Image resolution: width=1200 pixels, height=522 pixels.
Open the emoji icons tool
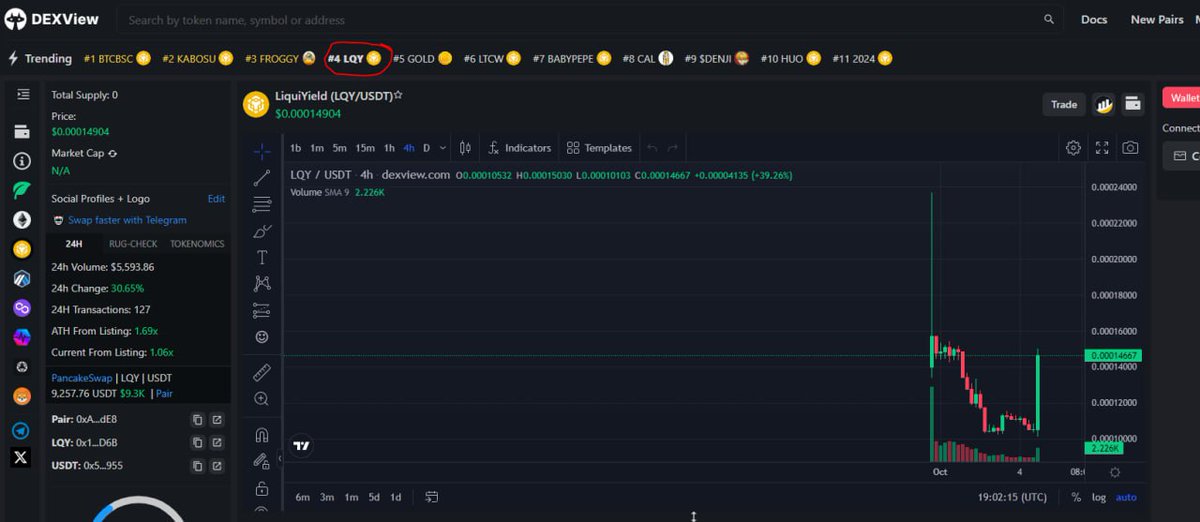click(x=262, y=337)
